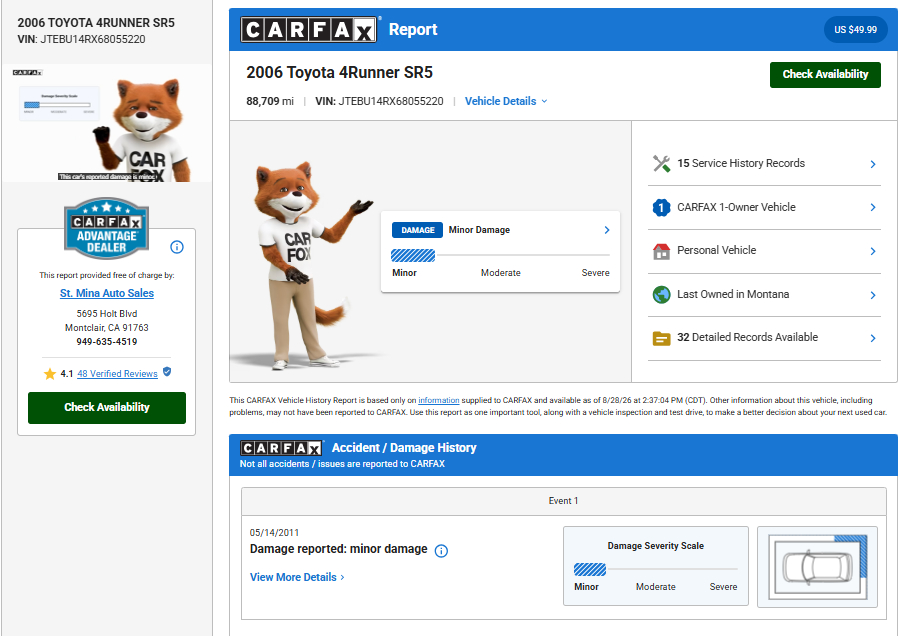Click the Event 1 header bar

(564, 501)
